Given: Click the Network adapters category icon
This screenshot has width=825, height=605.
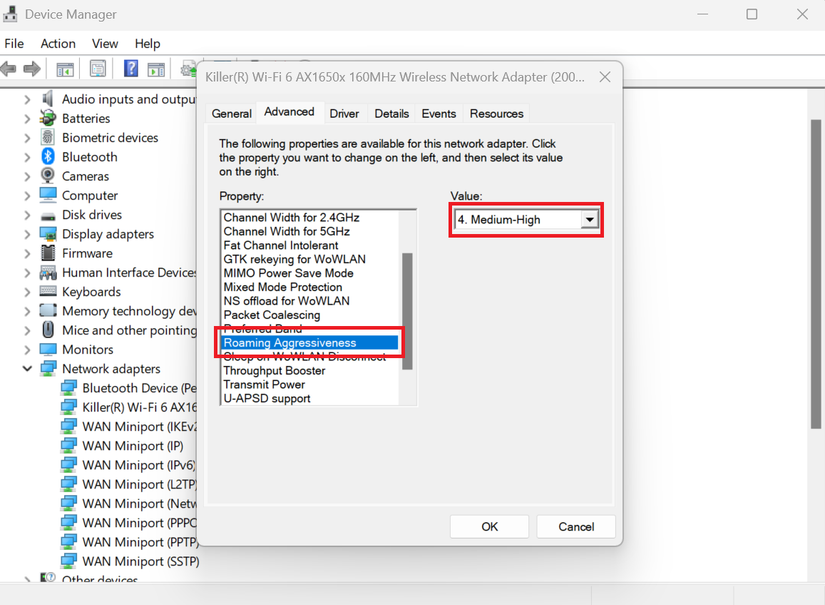Looking at the screenshot, I should 47,368.
